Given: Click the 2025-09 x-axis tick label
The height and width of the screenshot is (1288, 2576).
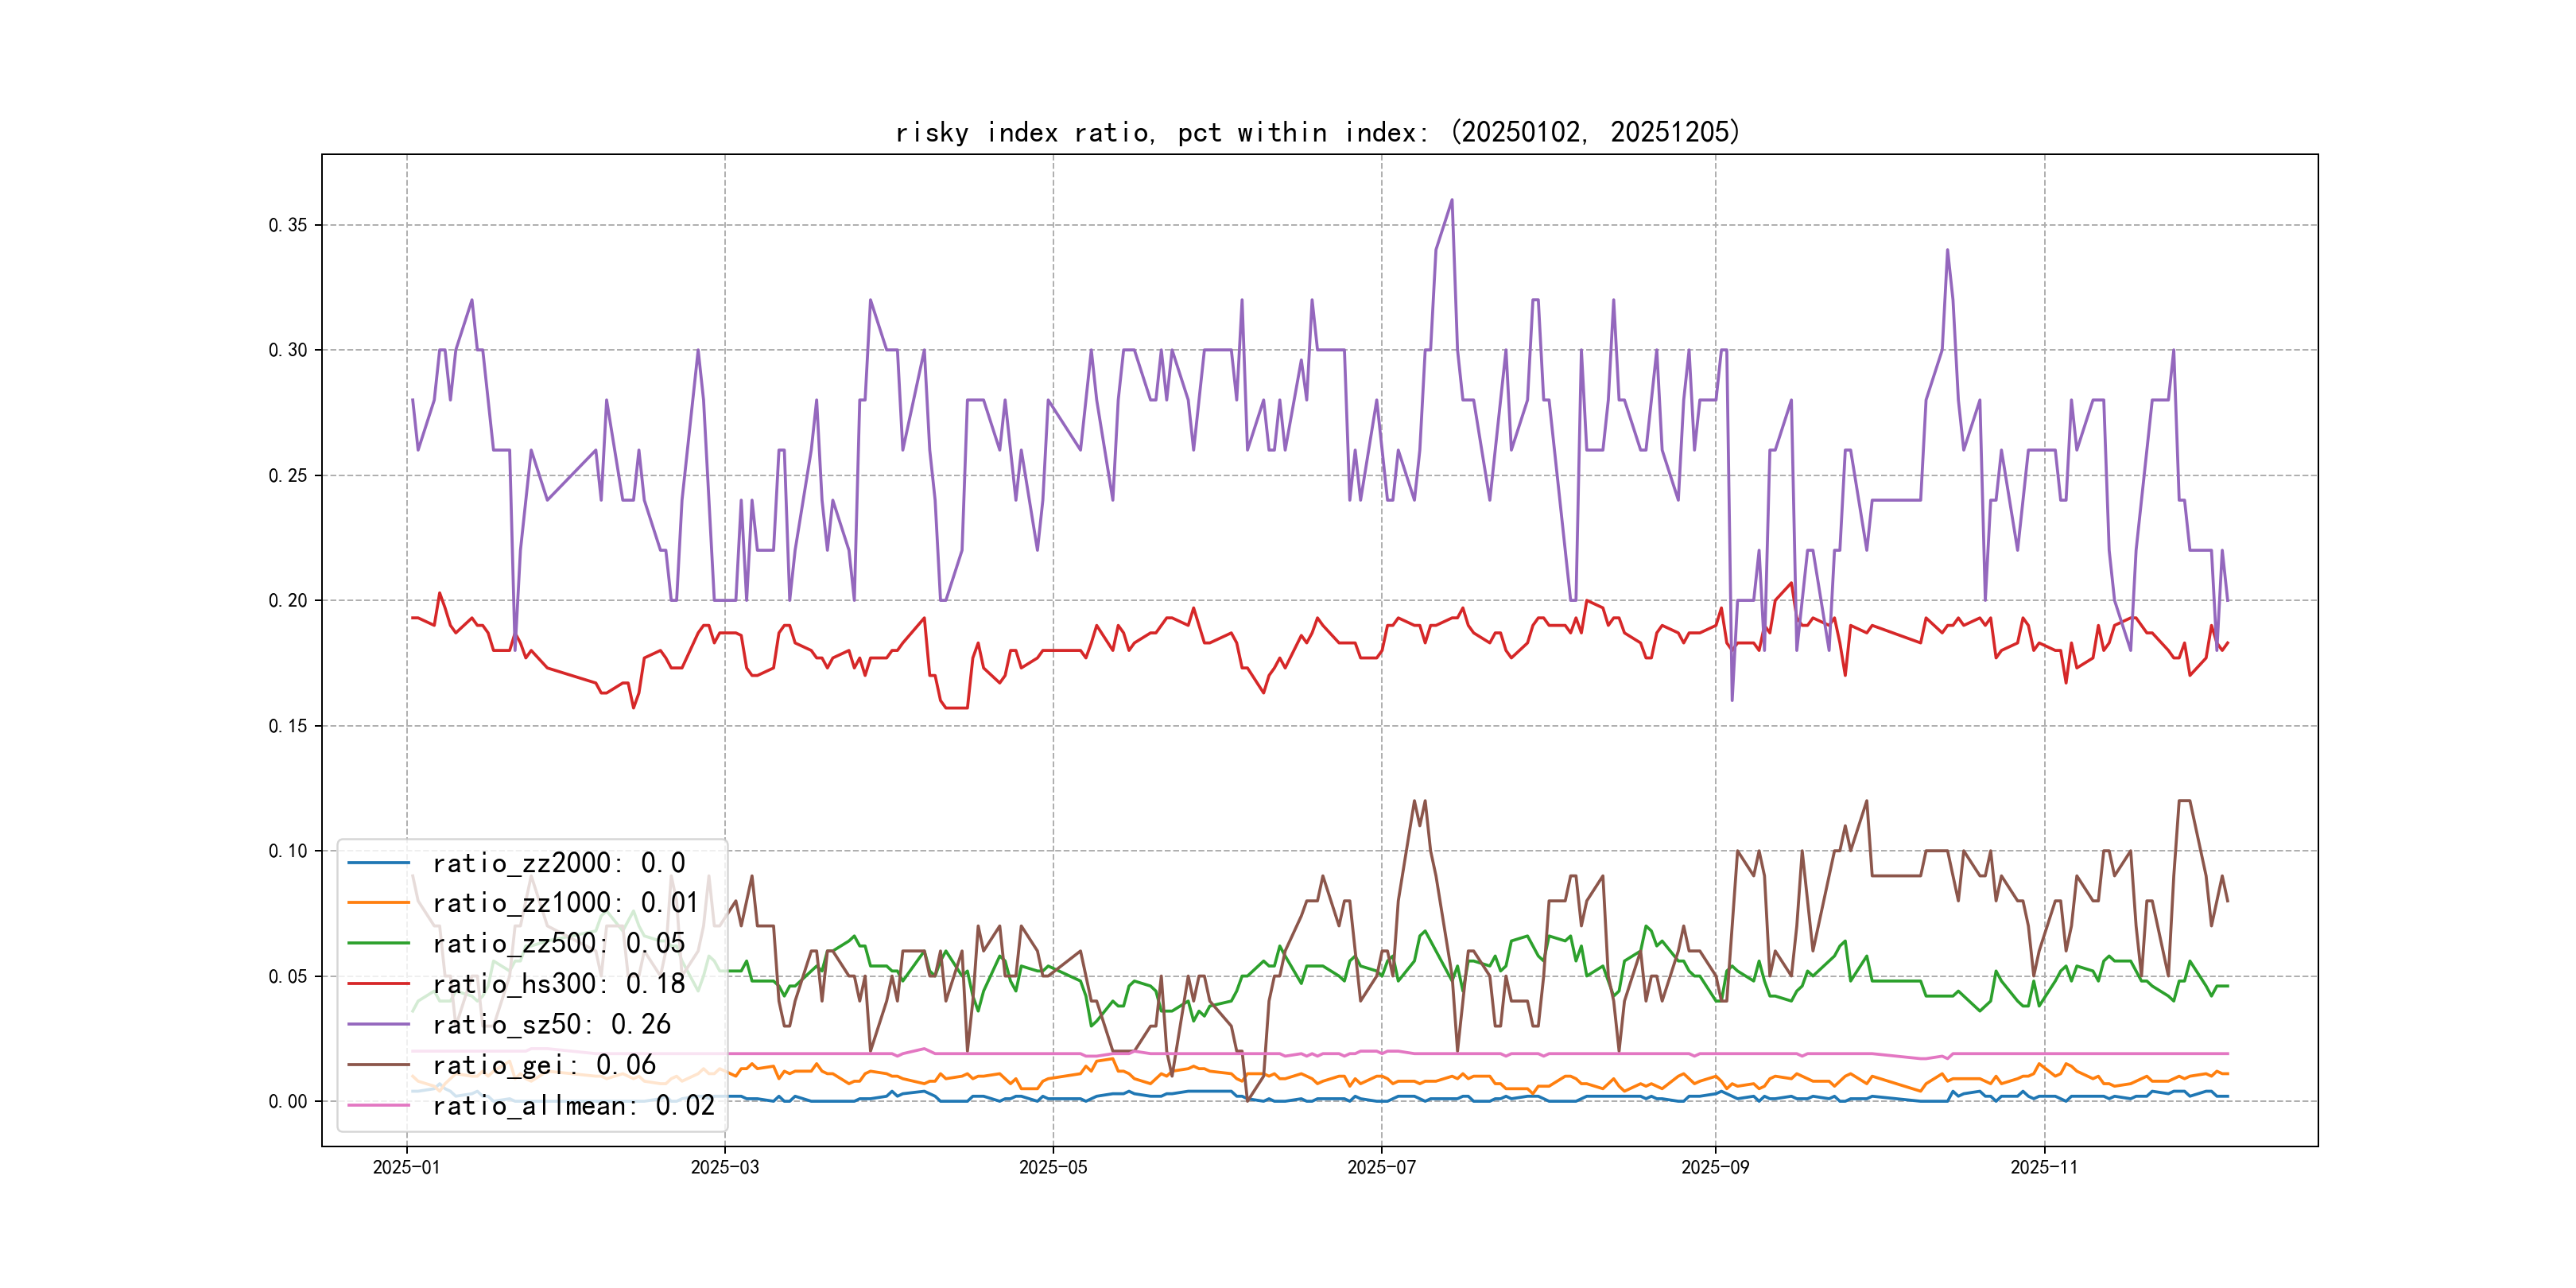Looking at the screenshot, I should coord(1715,1167).
